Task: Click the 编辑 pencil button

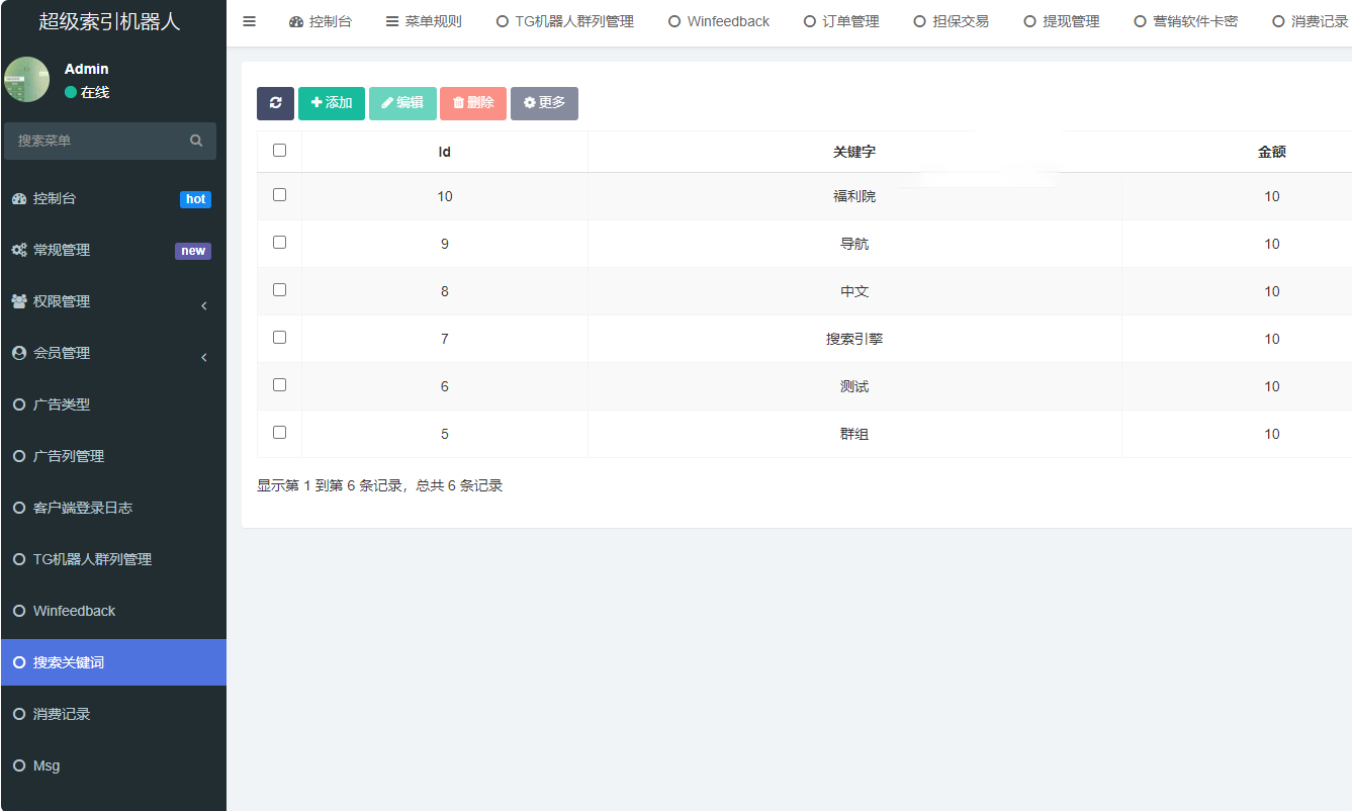Action: click(x=402, y=103)
